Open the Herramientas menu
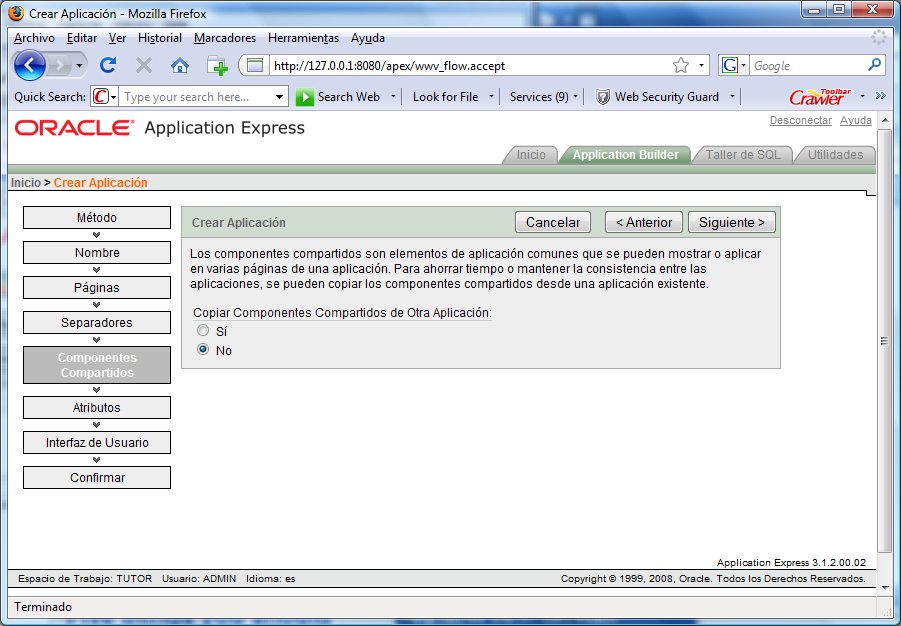Screen dimensions: 901x626 coord(303,38)
